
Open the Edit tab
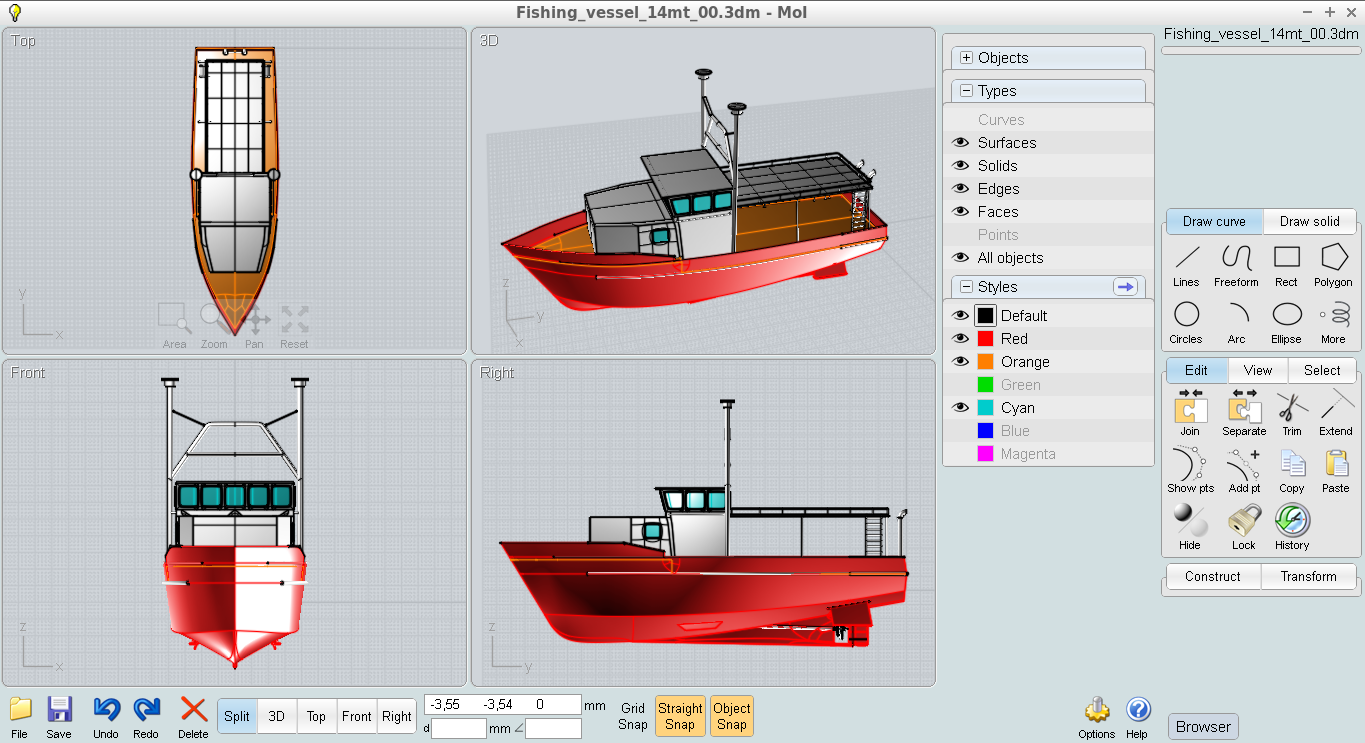coord(1197,370)
